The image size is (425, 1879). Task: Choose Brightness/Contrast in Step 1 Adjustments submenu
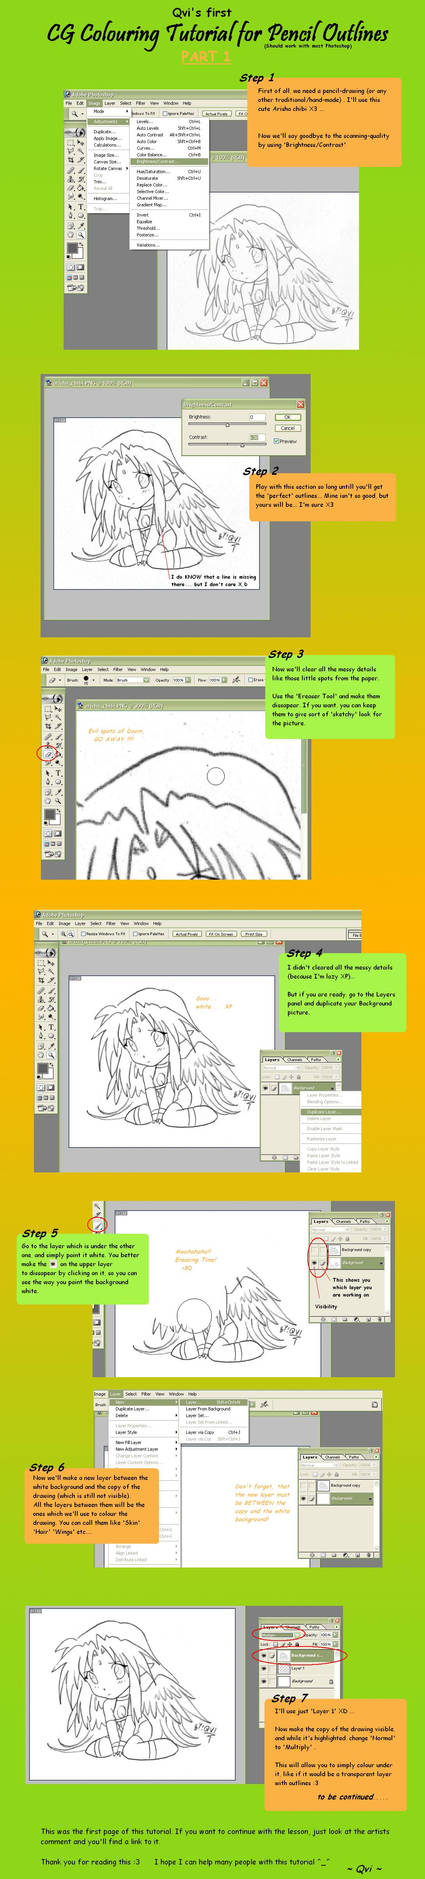coord(169,162)
